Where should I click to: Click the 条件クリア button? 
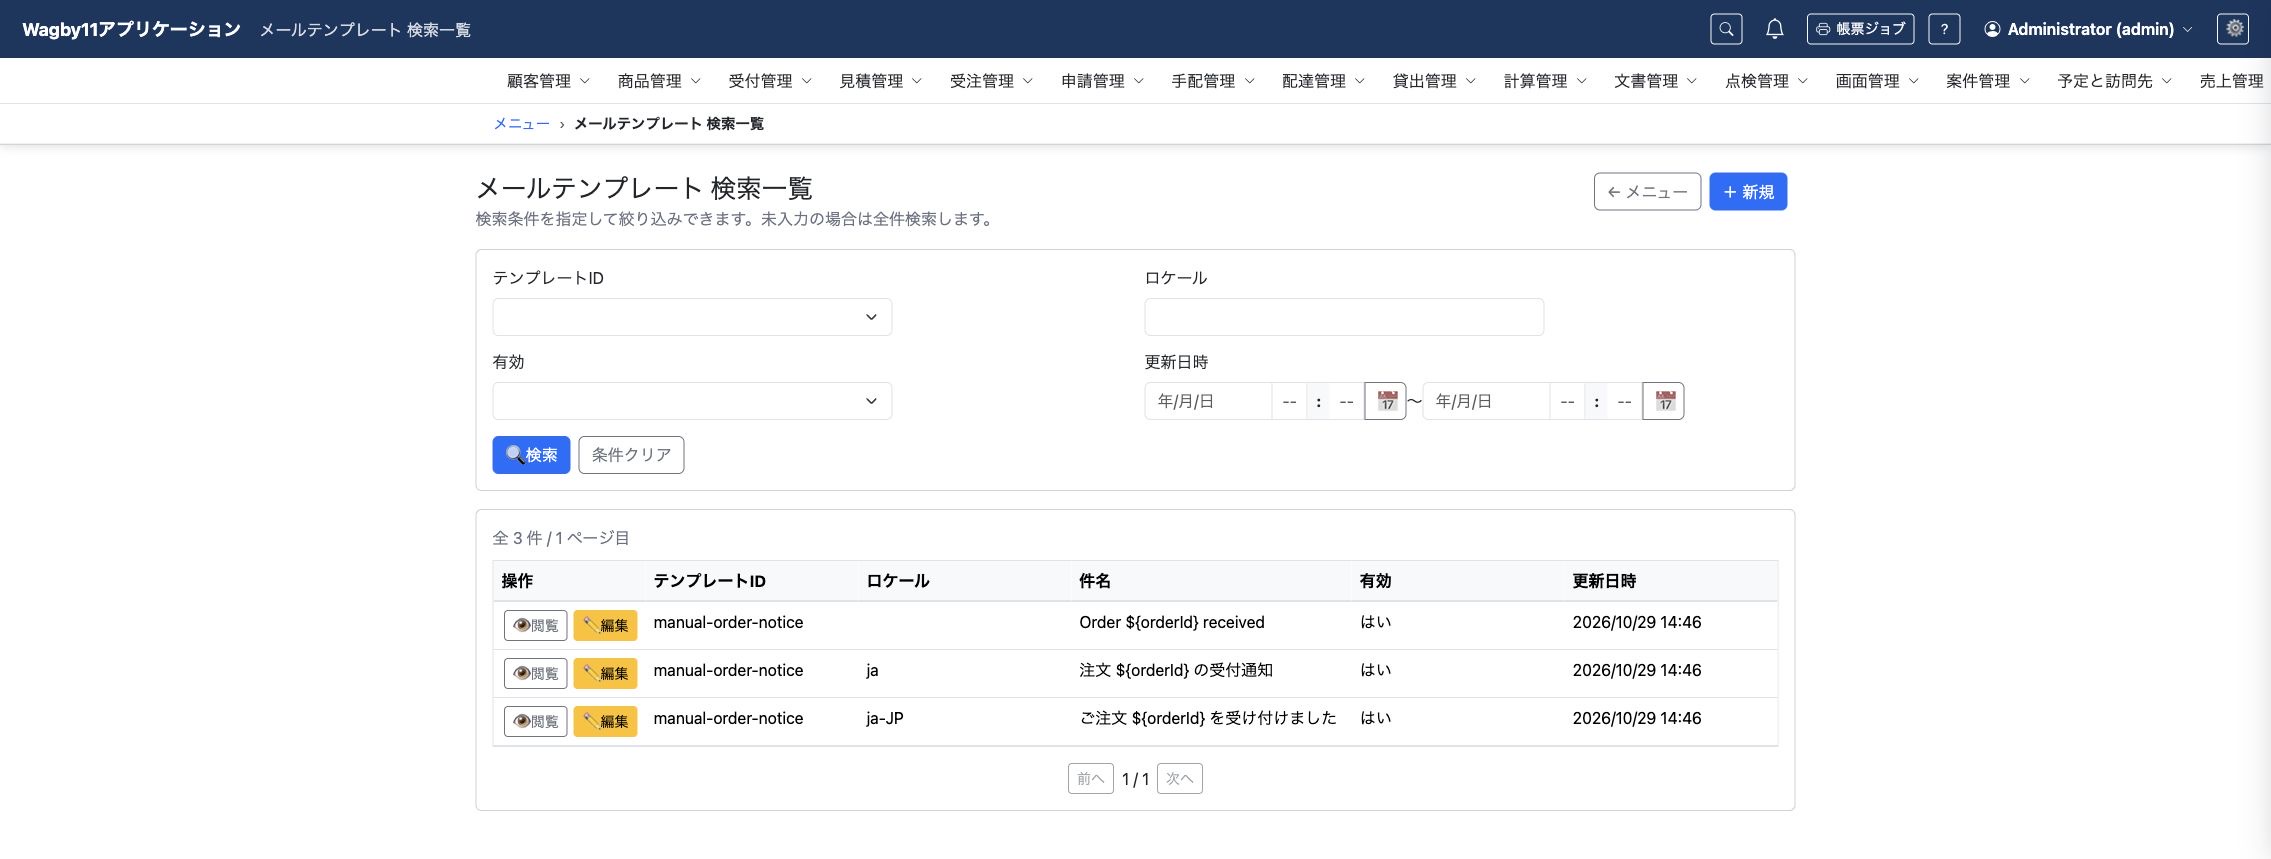pos(631,455)
